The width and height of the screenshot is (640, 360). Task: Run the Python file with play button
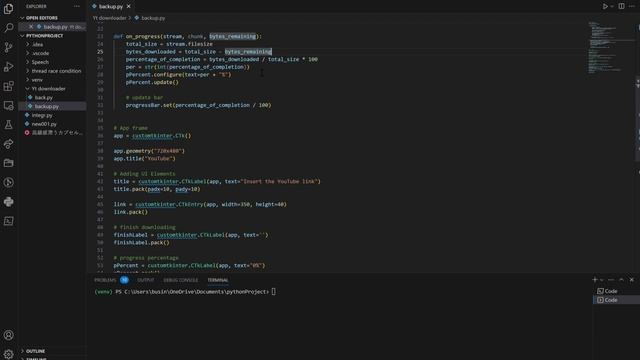point(605,7)
